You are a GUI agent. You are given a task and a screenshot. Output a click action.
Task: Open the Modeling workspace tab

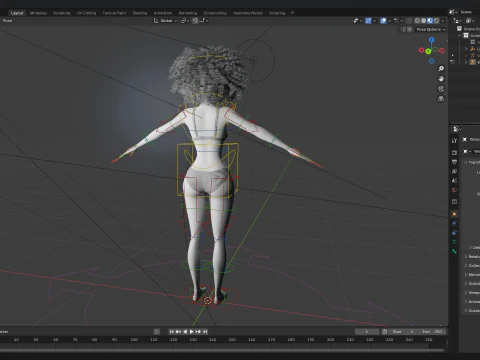[38, 13]
